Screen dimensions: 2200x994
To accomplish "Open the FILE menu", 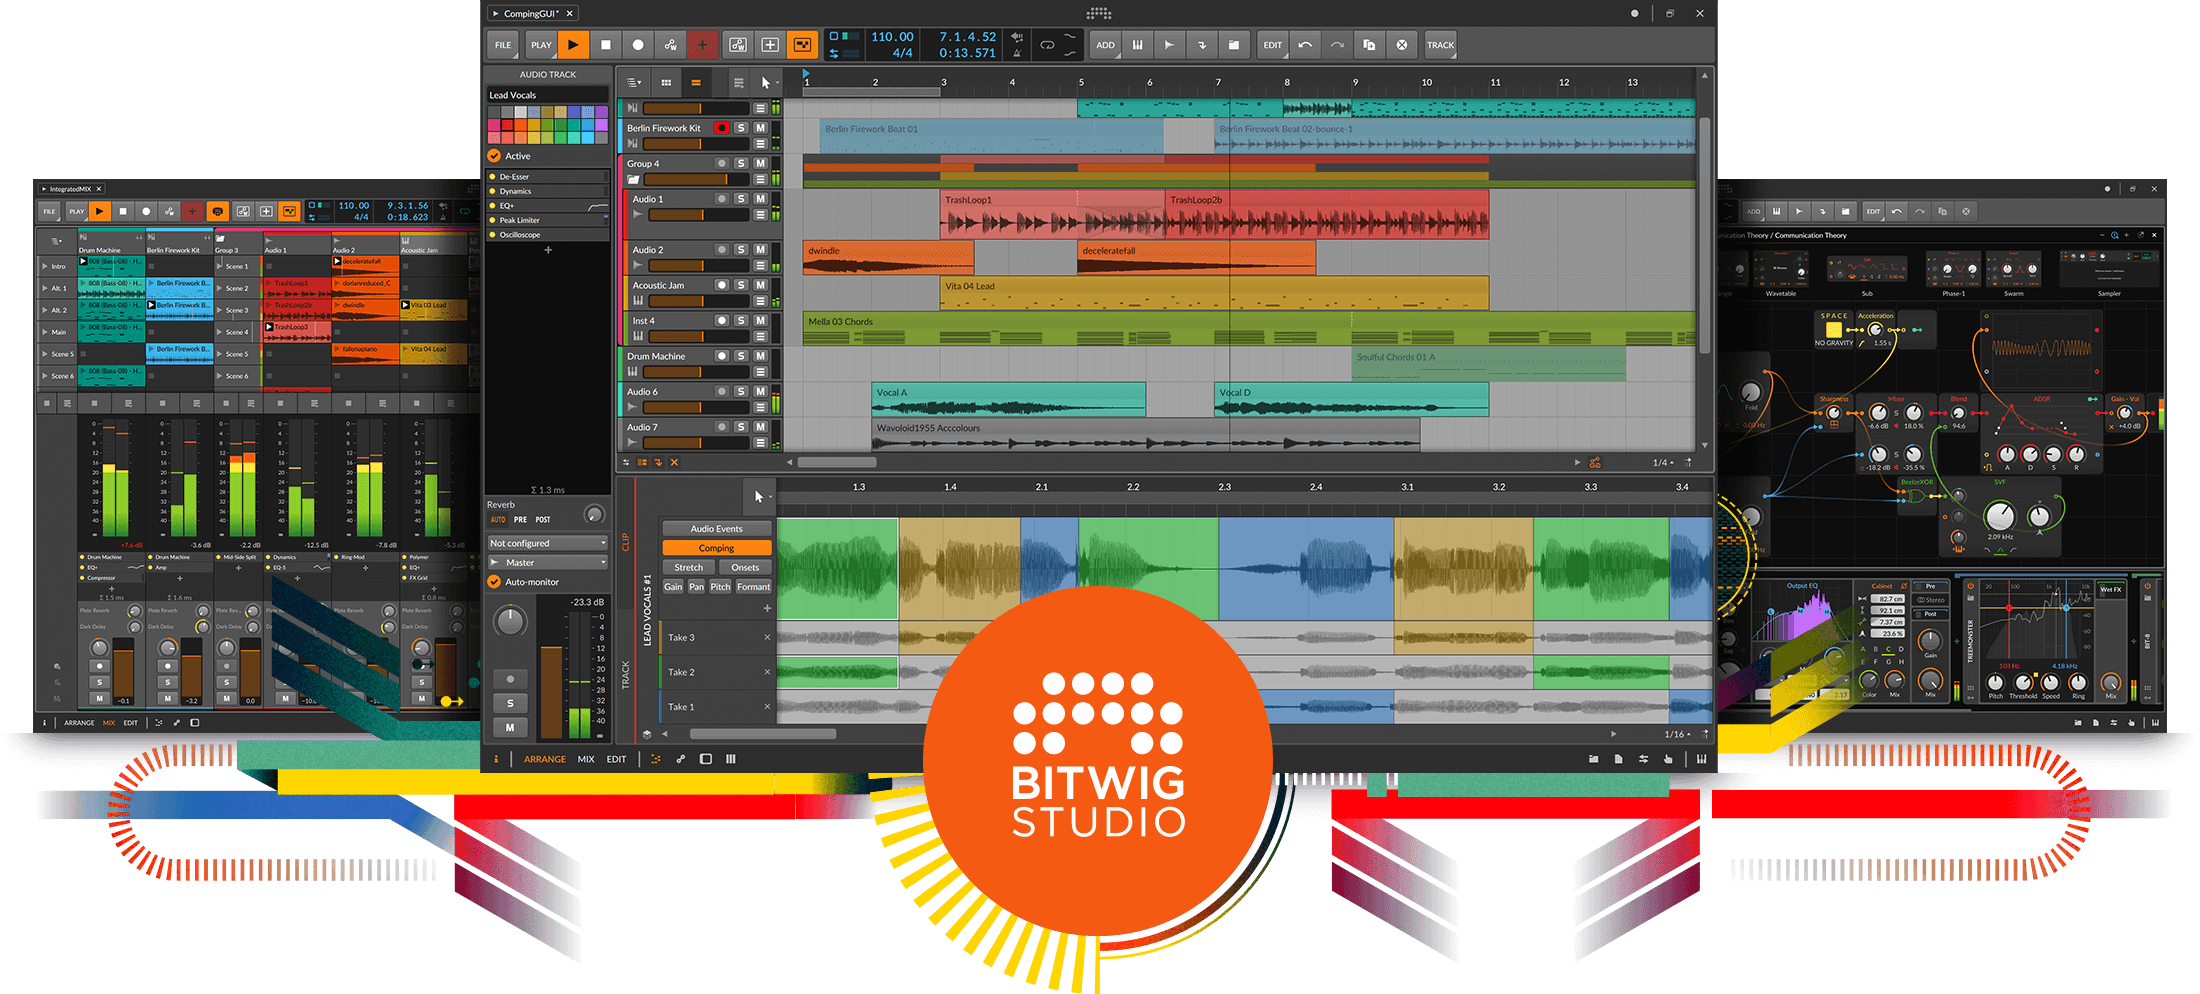I will 503,45.
